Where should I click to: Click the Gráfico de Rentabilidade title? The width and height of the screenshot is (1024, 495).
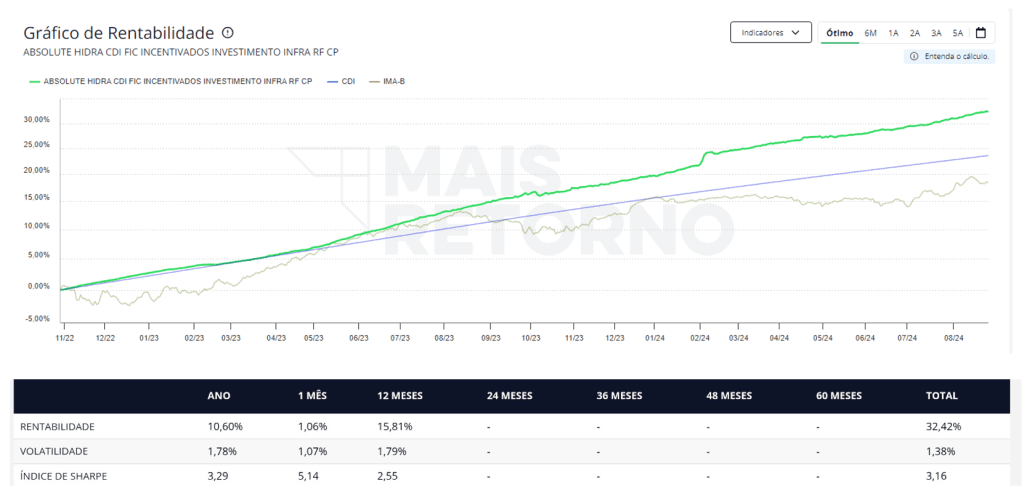119,33
